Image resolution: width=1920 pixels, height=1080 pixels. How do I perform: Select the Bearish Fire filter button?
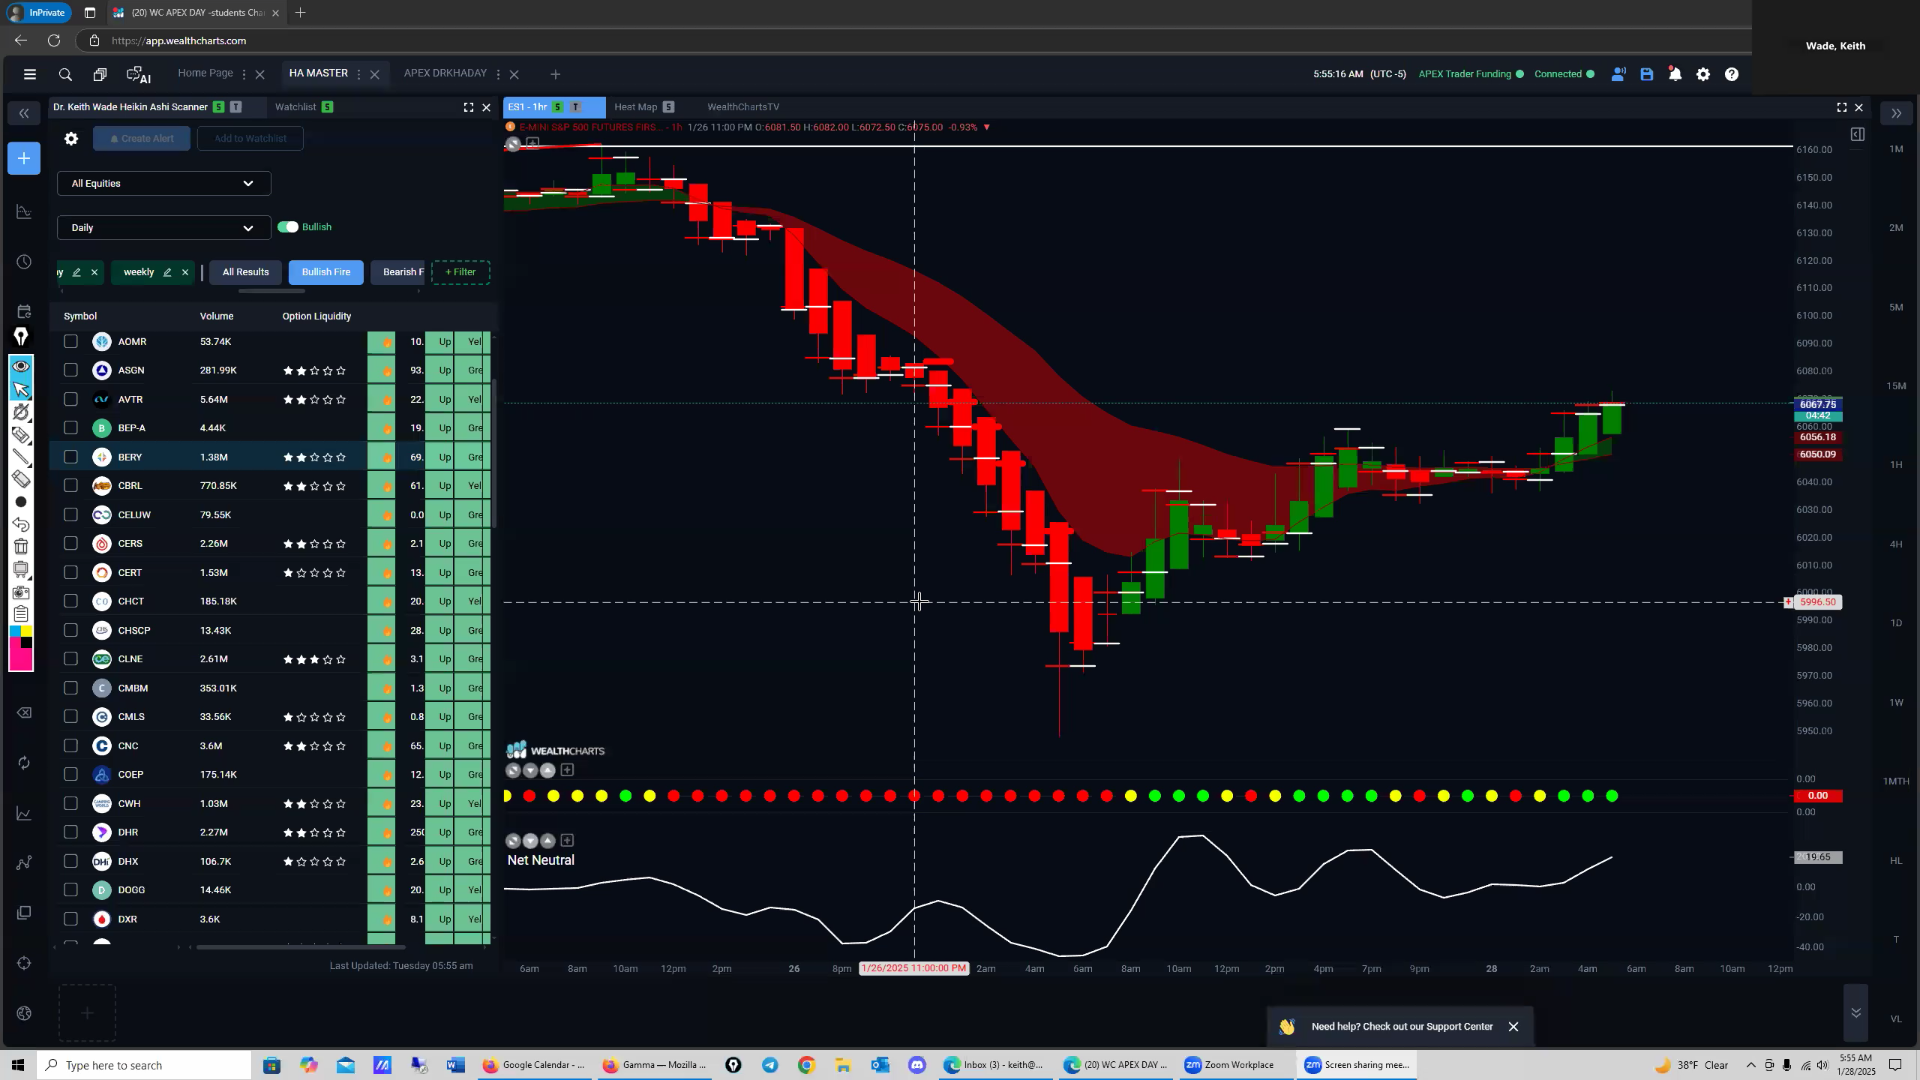399,272
